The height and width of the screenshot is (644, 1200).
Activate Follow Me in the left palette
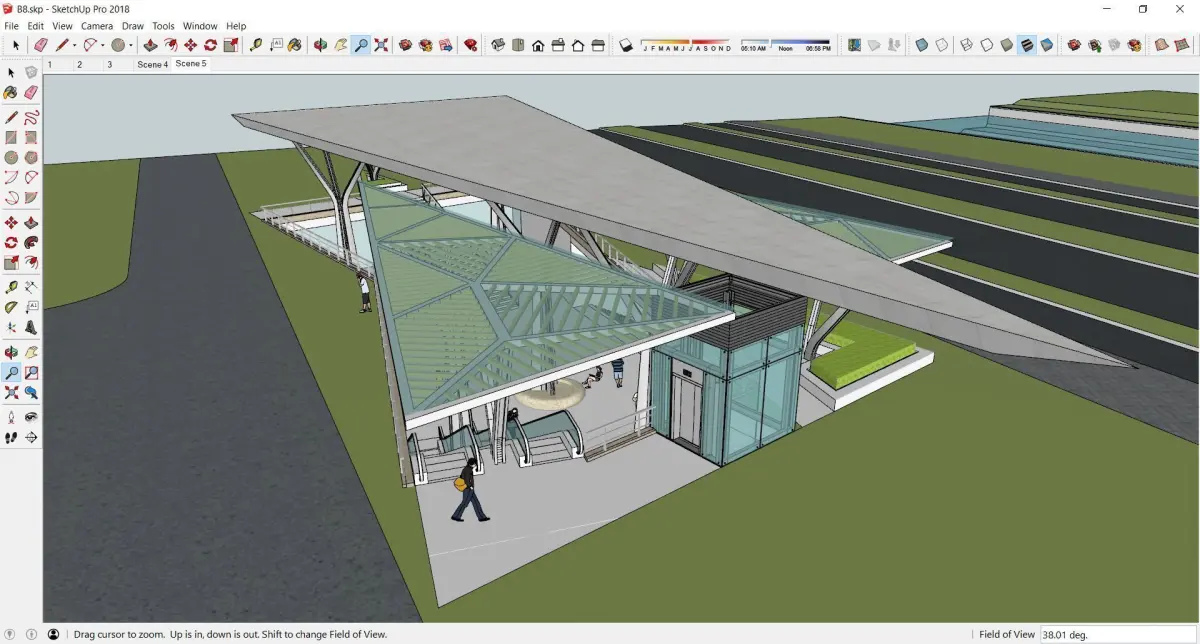click(x=32, y=242)
